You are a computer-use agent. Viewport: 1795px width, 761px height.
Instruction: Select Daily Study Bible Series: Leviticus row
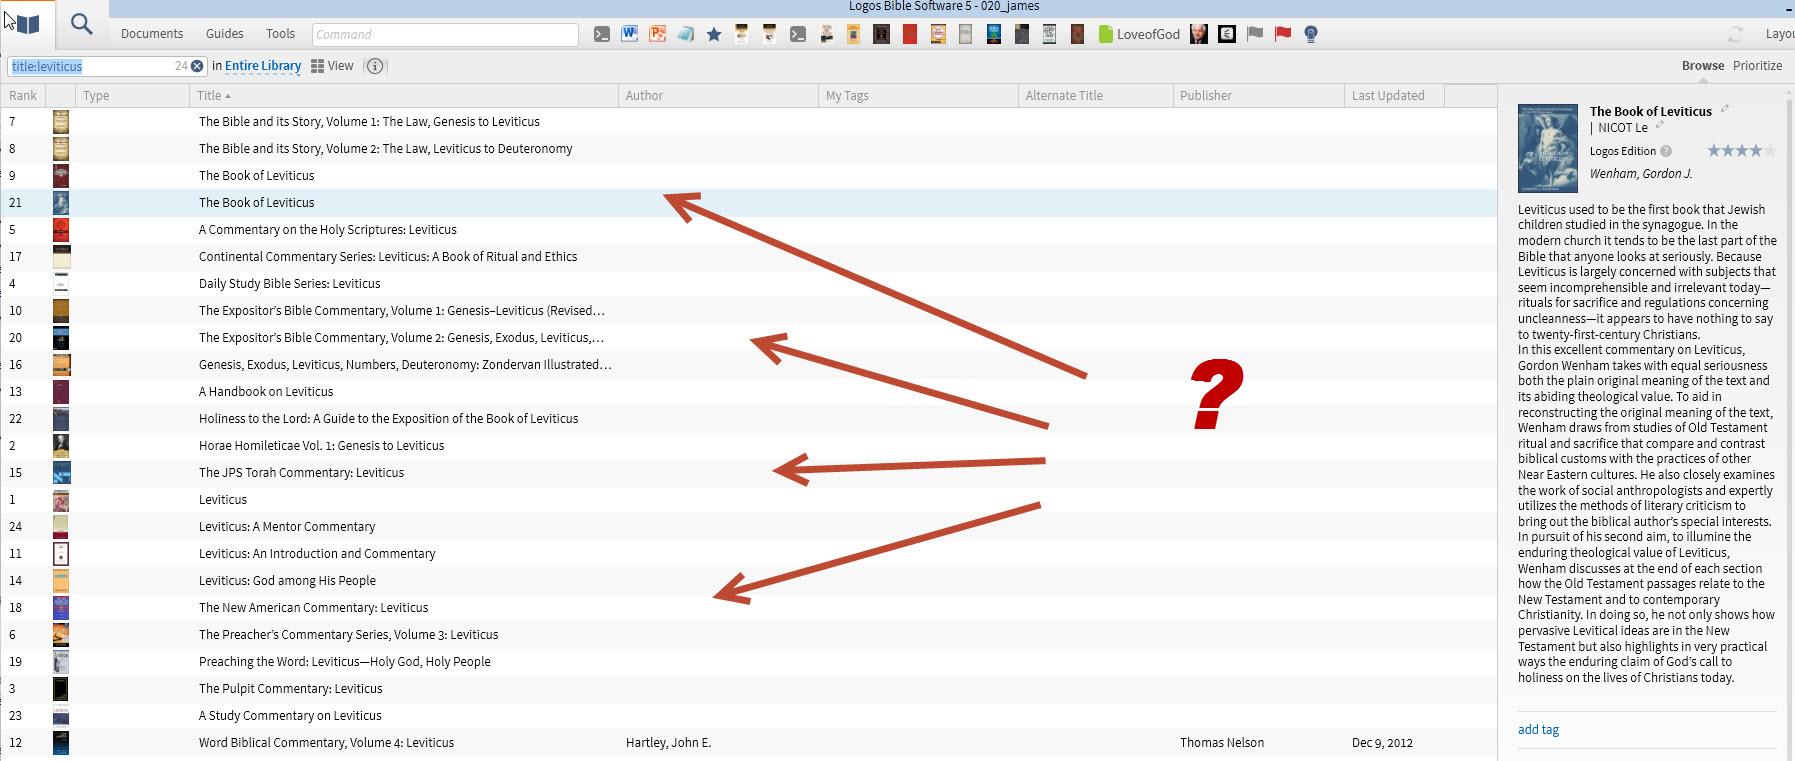748,284
